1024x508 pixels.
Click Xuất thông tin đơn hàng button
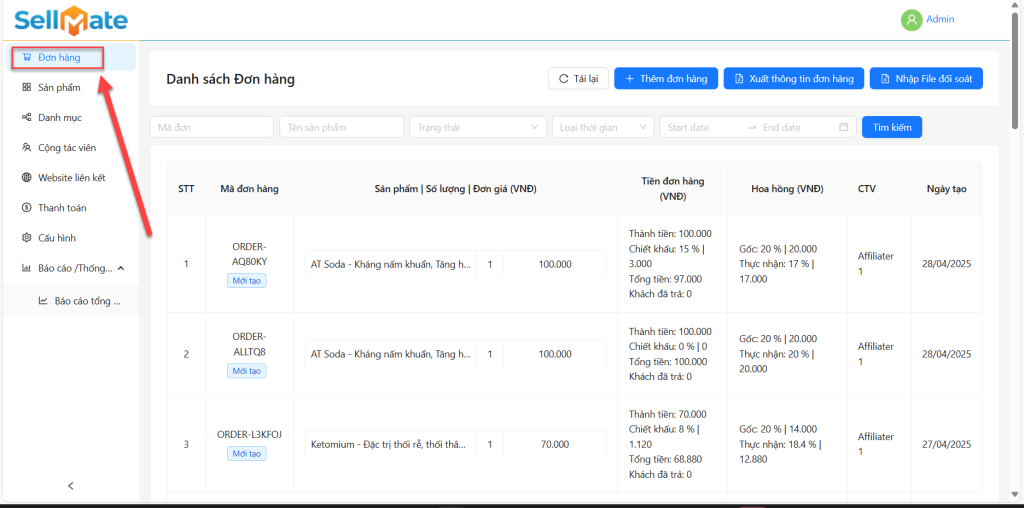[793, 78]
